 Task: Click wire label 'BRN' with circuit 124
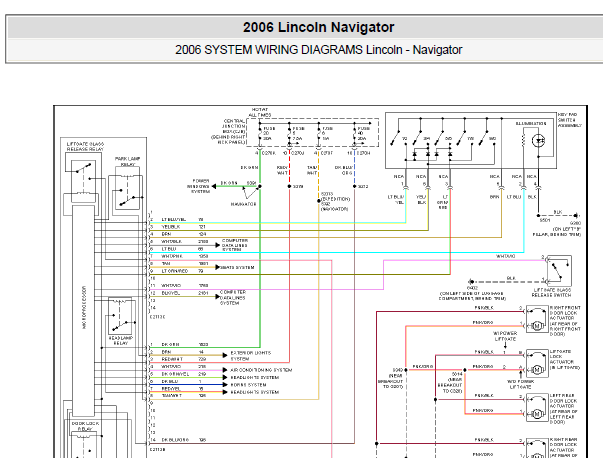[x=166, y=234]
